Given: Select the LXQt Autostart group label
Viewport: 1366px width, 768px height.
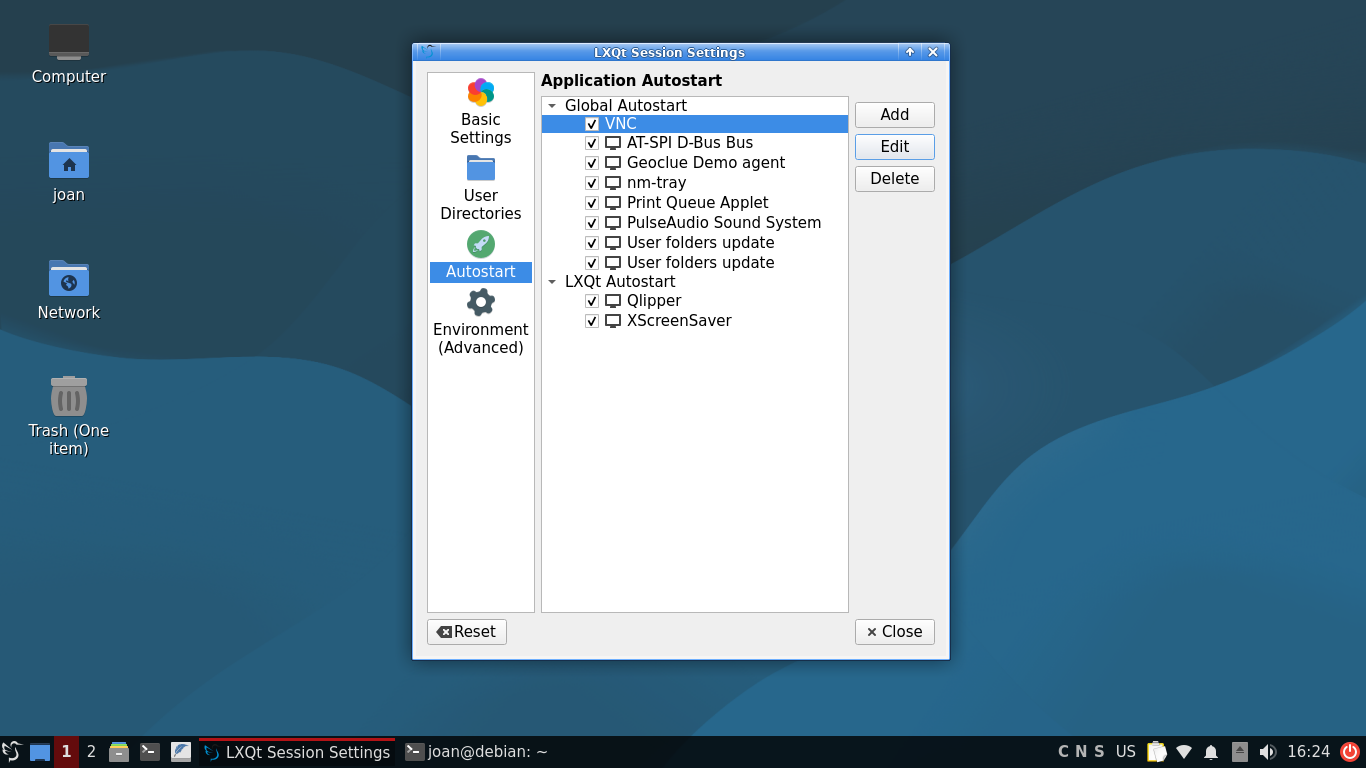Looking at the screenshot, I should 620,281.
